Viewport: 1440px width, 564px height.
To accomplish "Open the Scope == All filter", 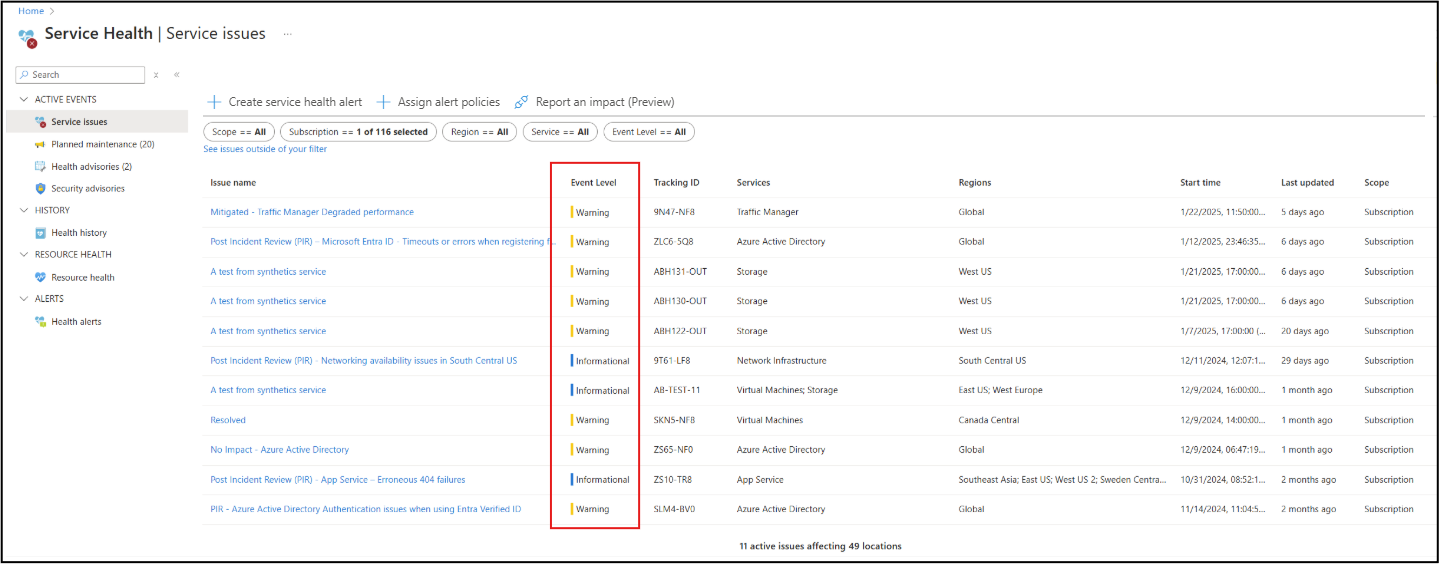I will [x=239, y=132].
